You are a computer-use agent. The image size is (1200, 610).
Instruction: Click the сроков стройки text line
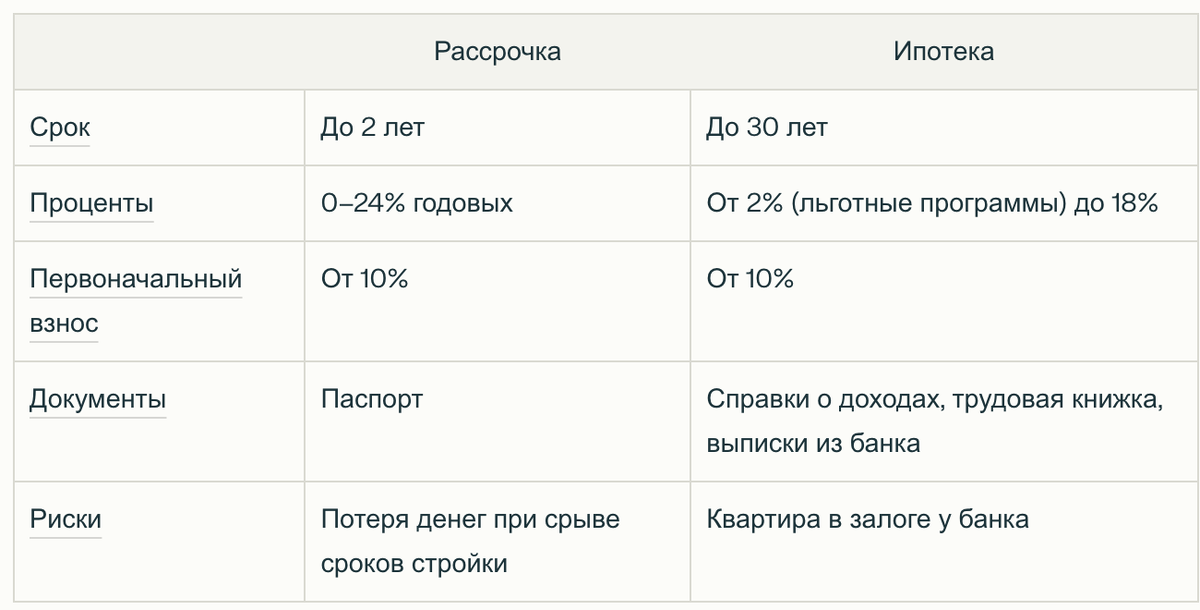[414, 563]
